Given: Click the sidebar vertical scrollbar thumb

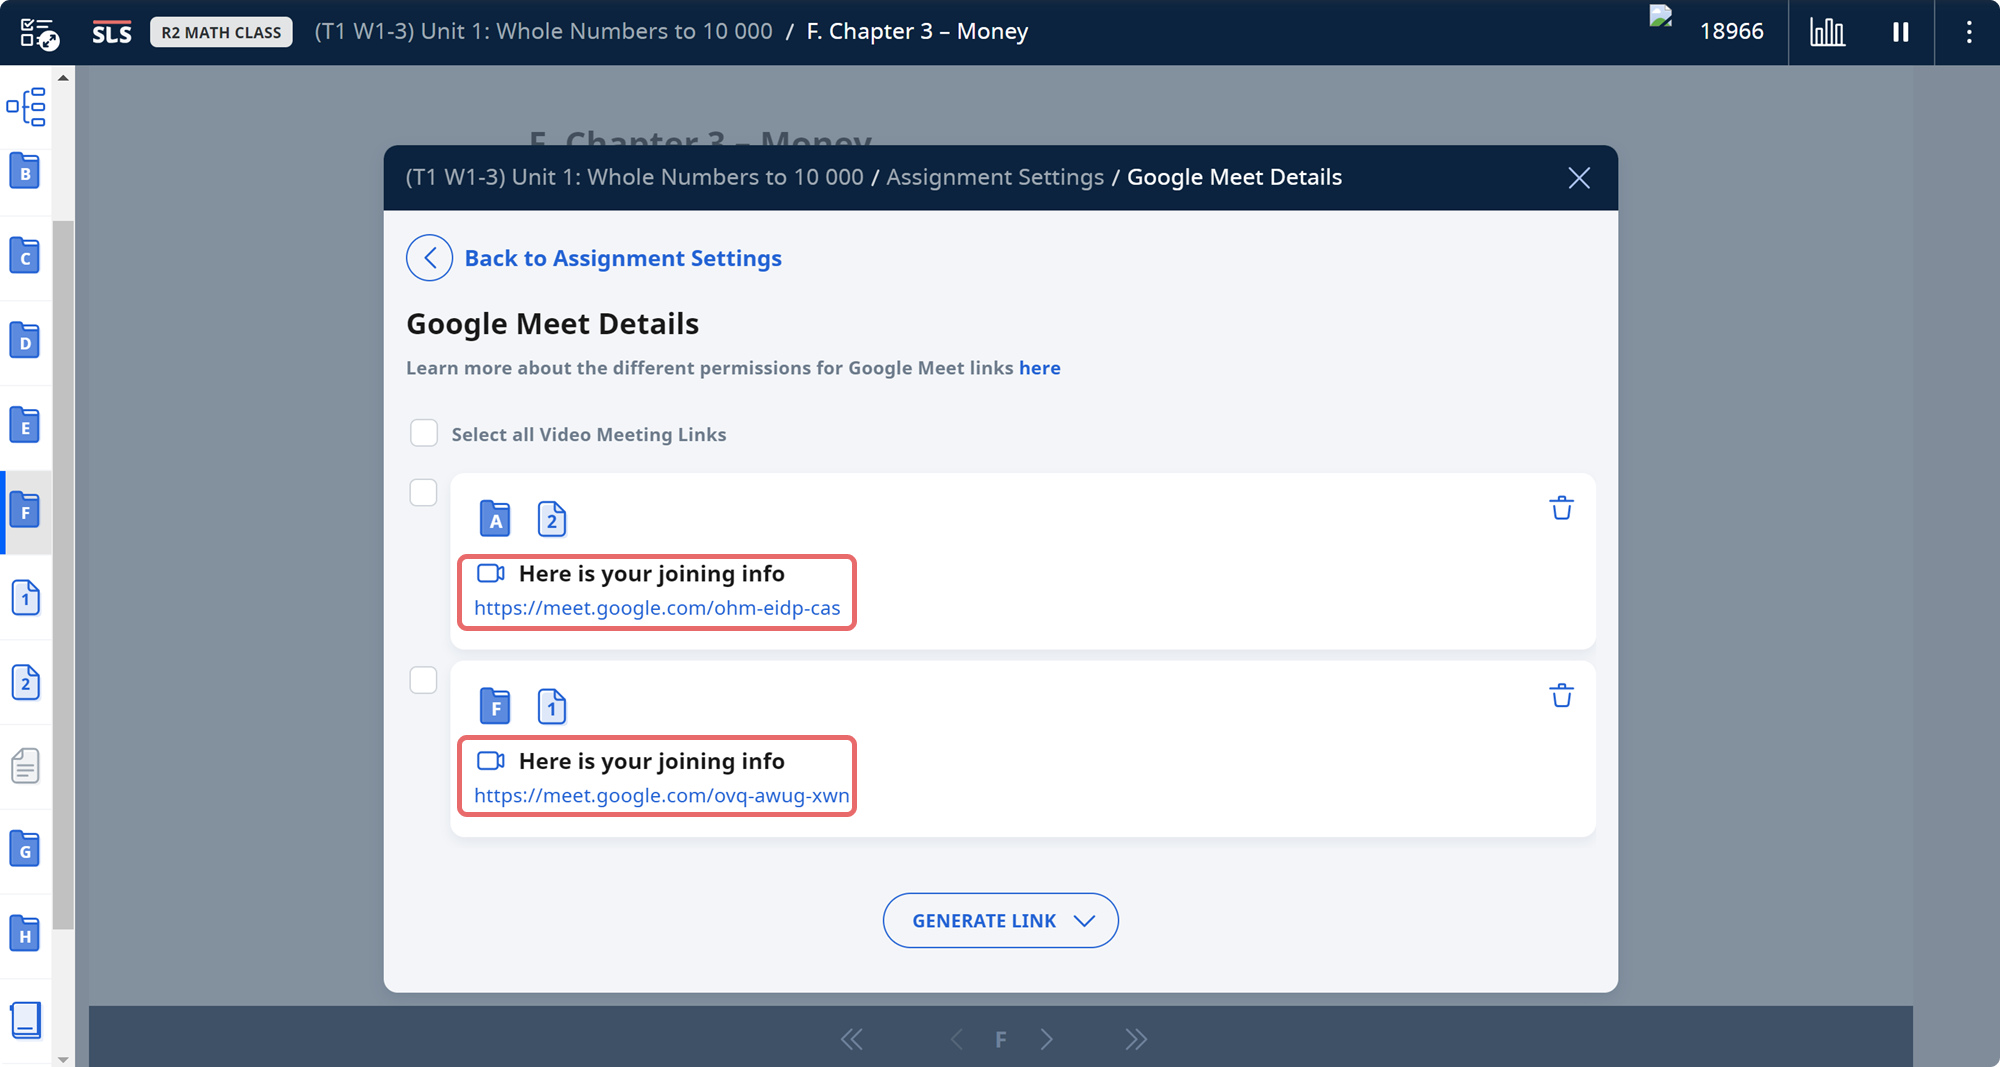Looking at the screenshot, I should click(63, 575).
